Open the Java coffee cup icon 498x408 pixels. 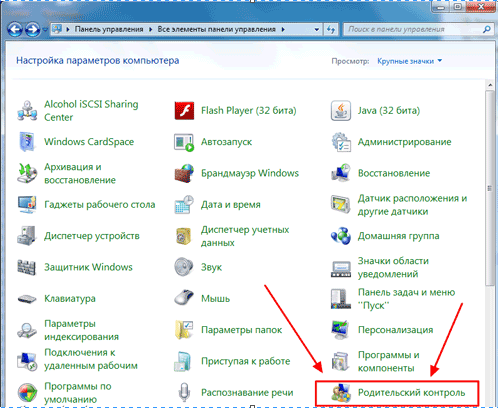click(x=341, y=111)
